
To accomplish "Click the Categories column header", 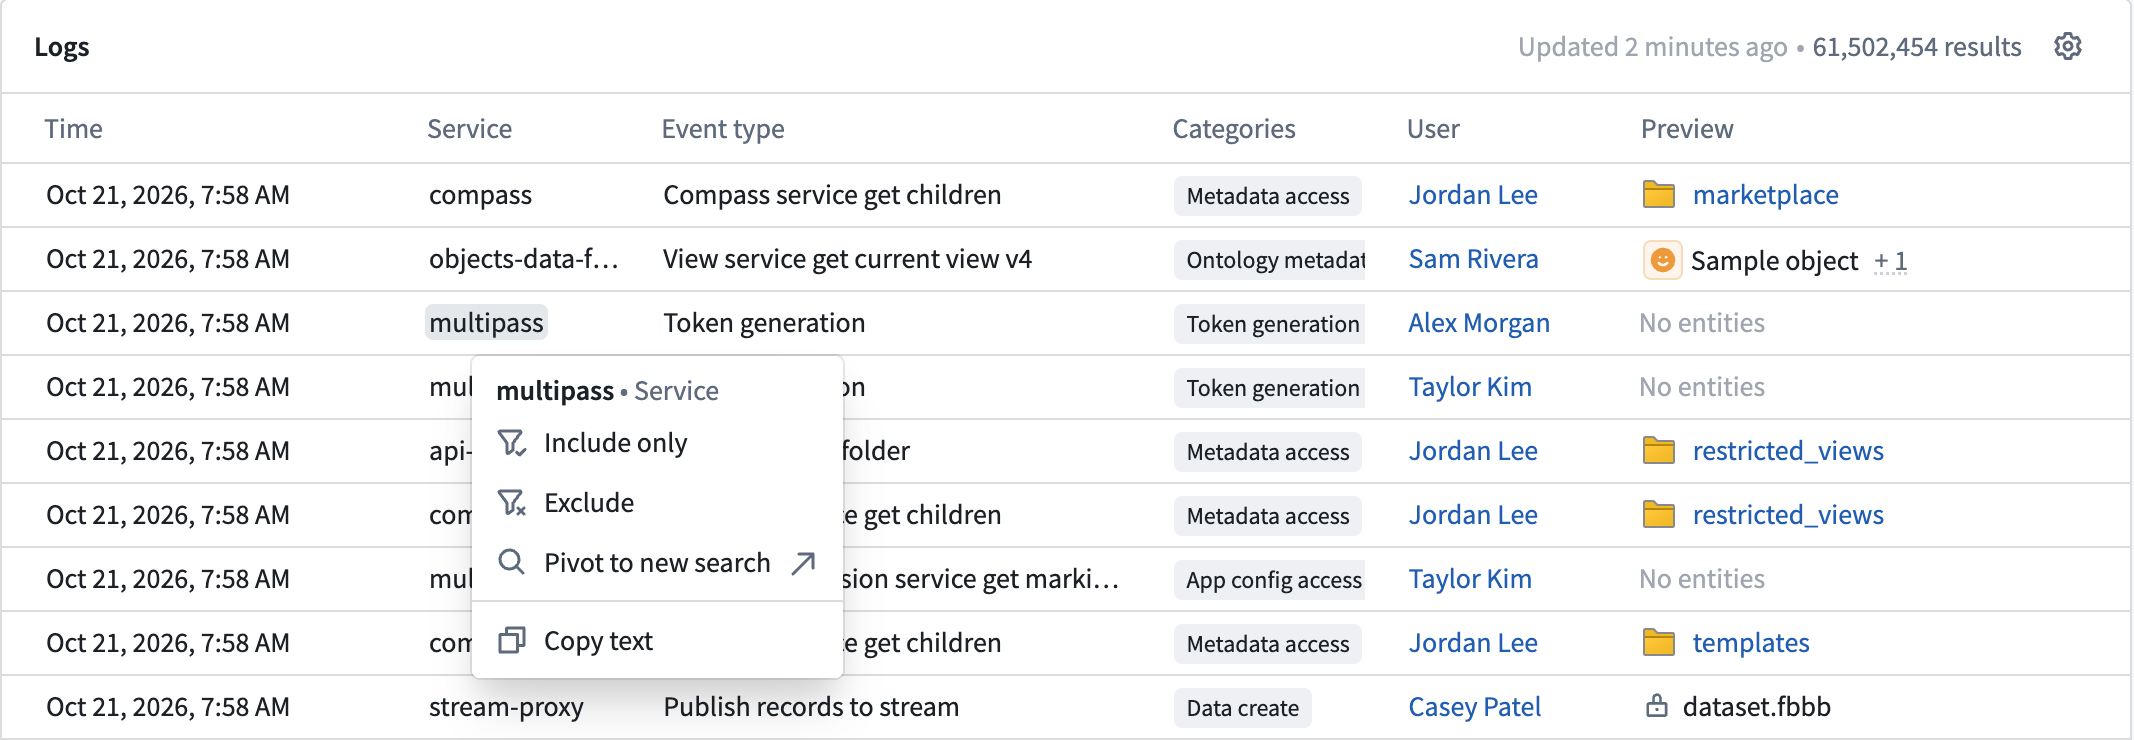I will tap(1234, 129).
